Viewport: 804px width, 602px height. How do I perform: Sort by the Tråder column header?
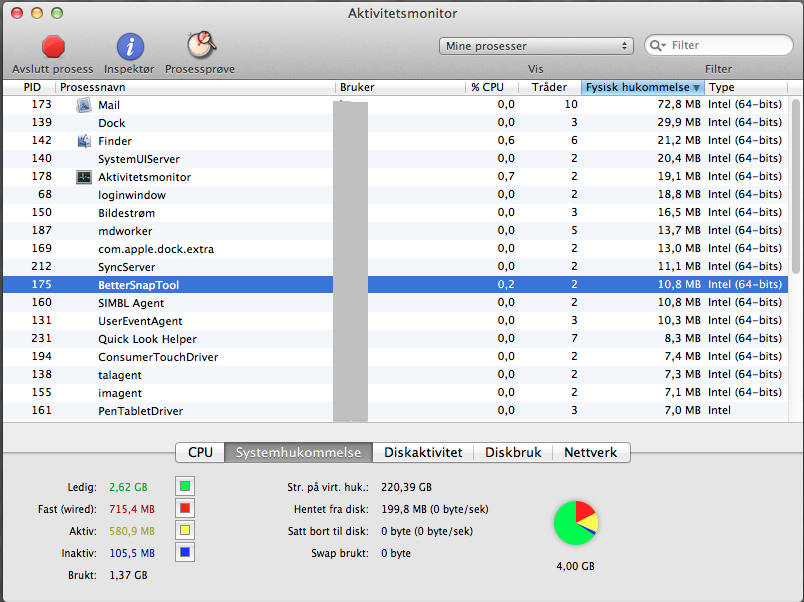pyautogui.click(x=549, y=87)
